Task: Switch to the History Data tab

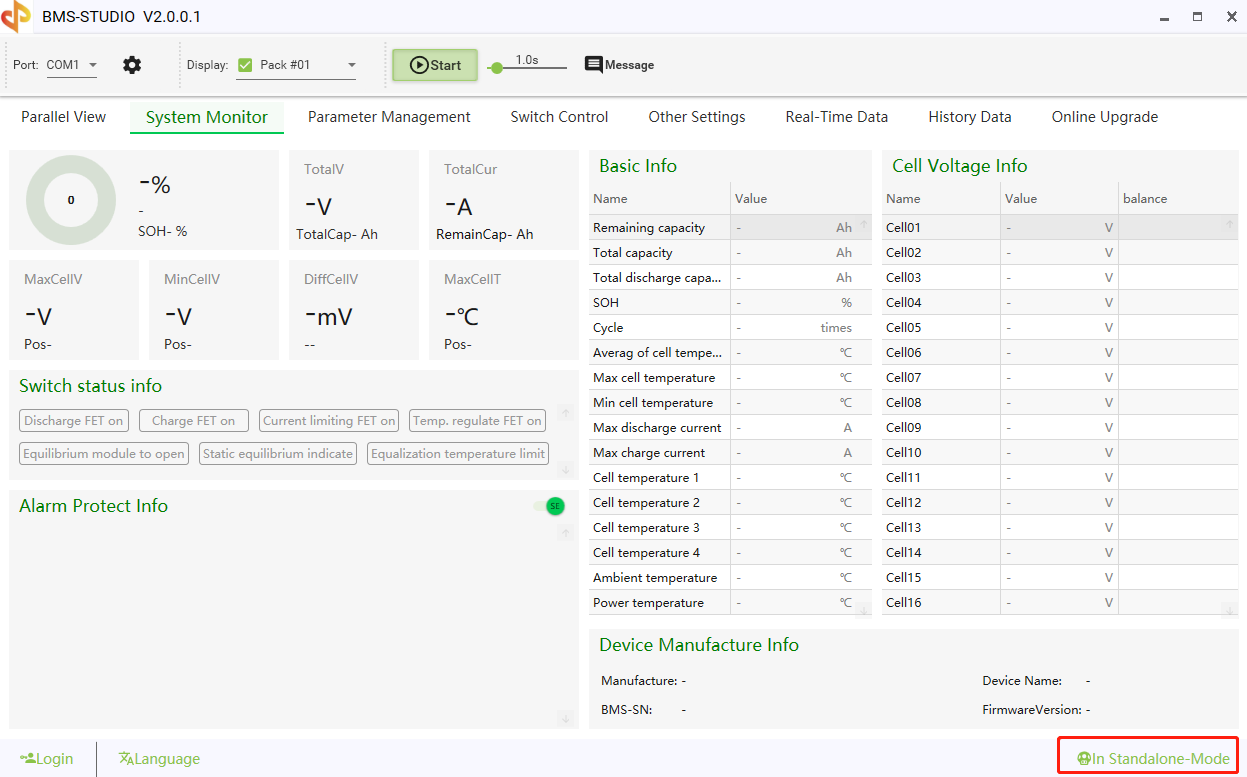Action: click(968, 116)
